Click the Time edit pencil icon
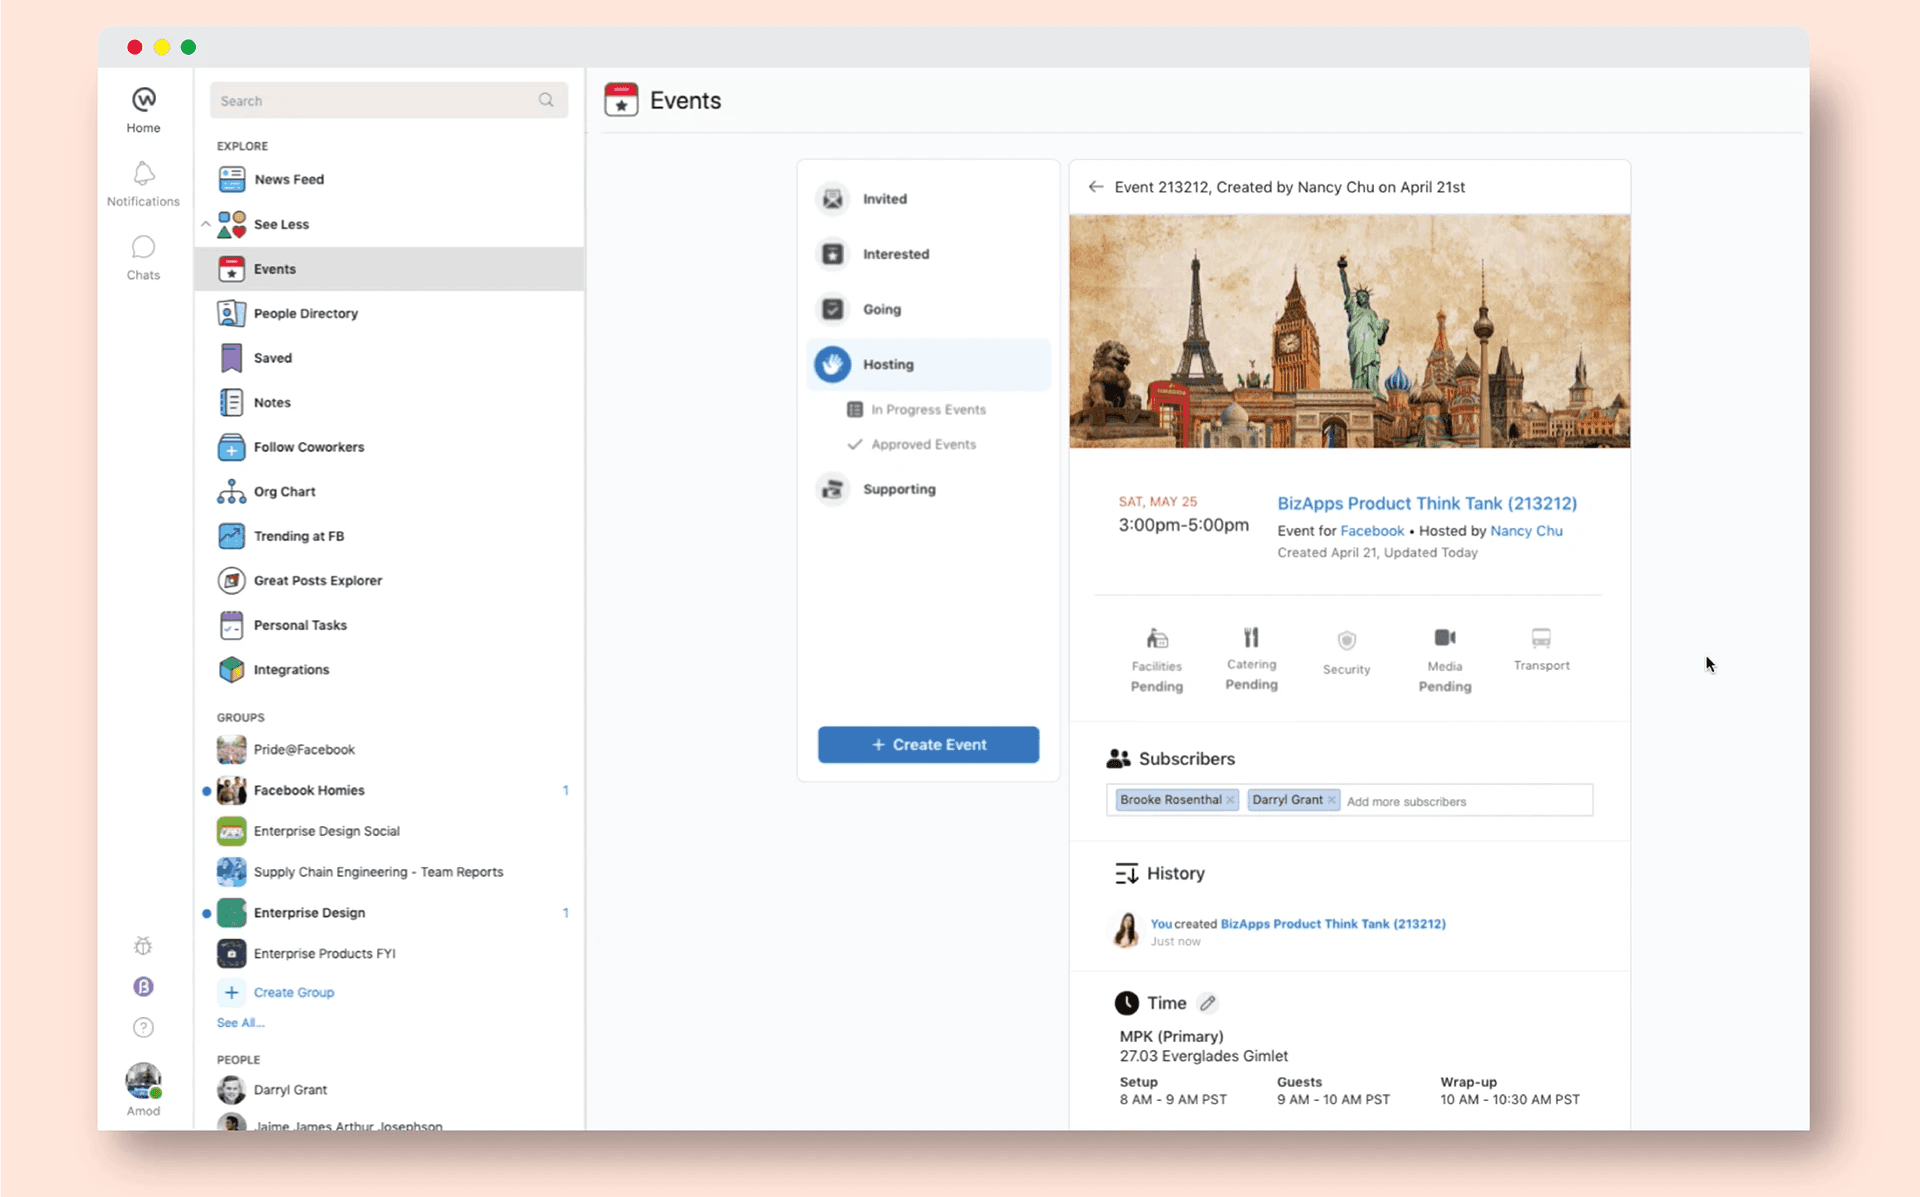The height and width of the screenshot is (1197, 1920). pyautogui.click(x=1208, y=1003)
